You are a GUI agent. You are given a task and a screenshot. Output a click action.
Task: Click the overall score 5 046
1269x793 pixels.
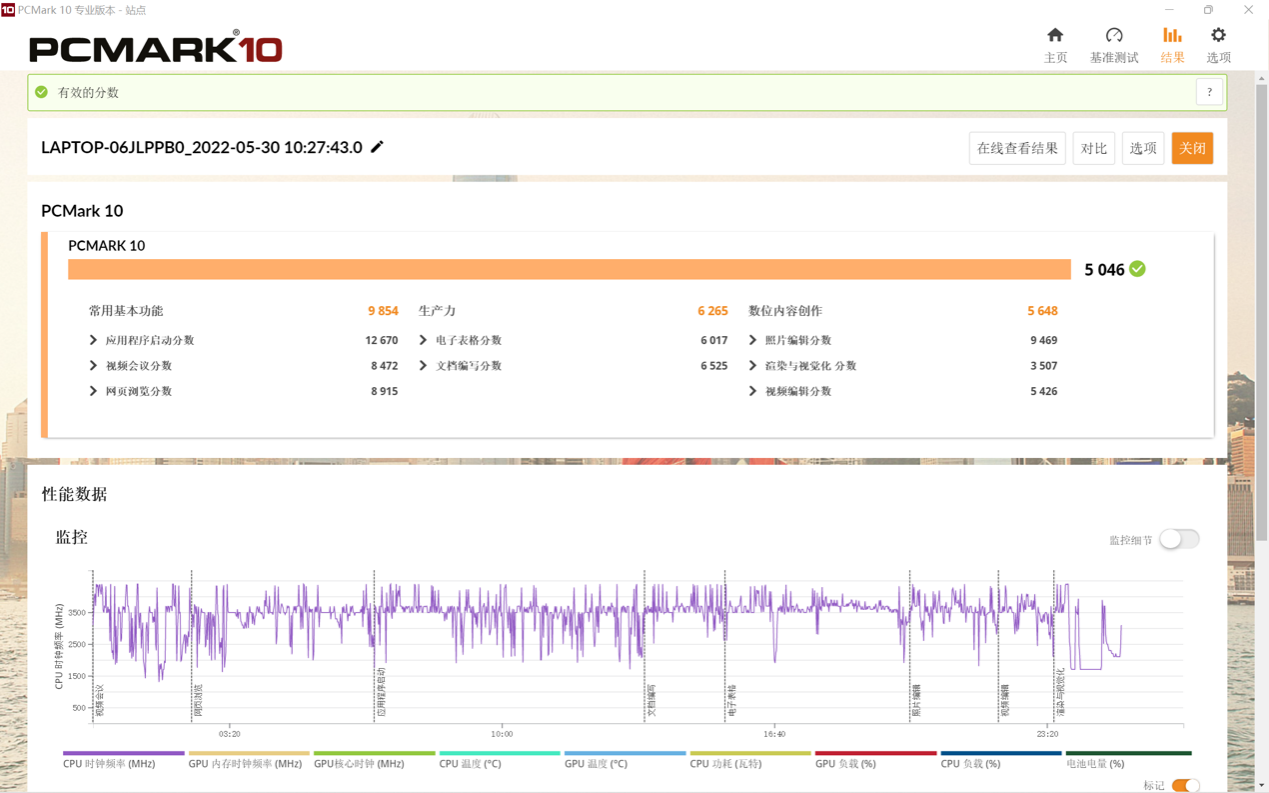click(1104, 270)
